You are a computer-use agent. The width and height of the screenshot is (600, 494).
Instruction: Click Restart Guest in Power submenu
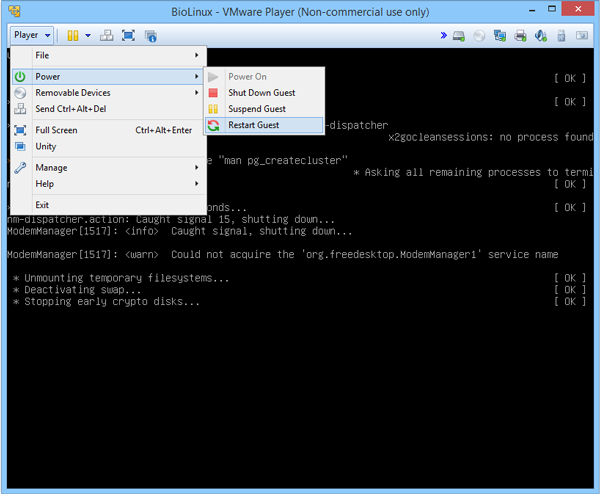[x=264, y=125]
